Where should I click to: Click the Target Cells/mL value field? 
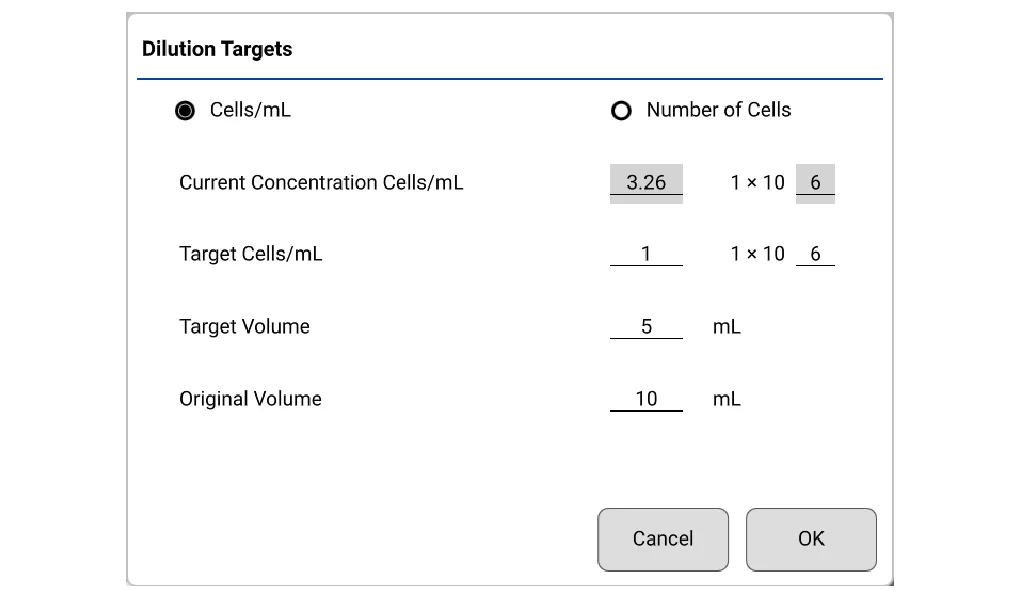click(x=646, y=254)
